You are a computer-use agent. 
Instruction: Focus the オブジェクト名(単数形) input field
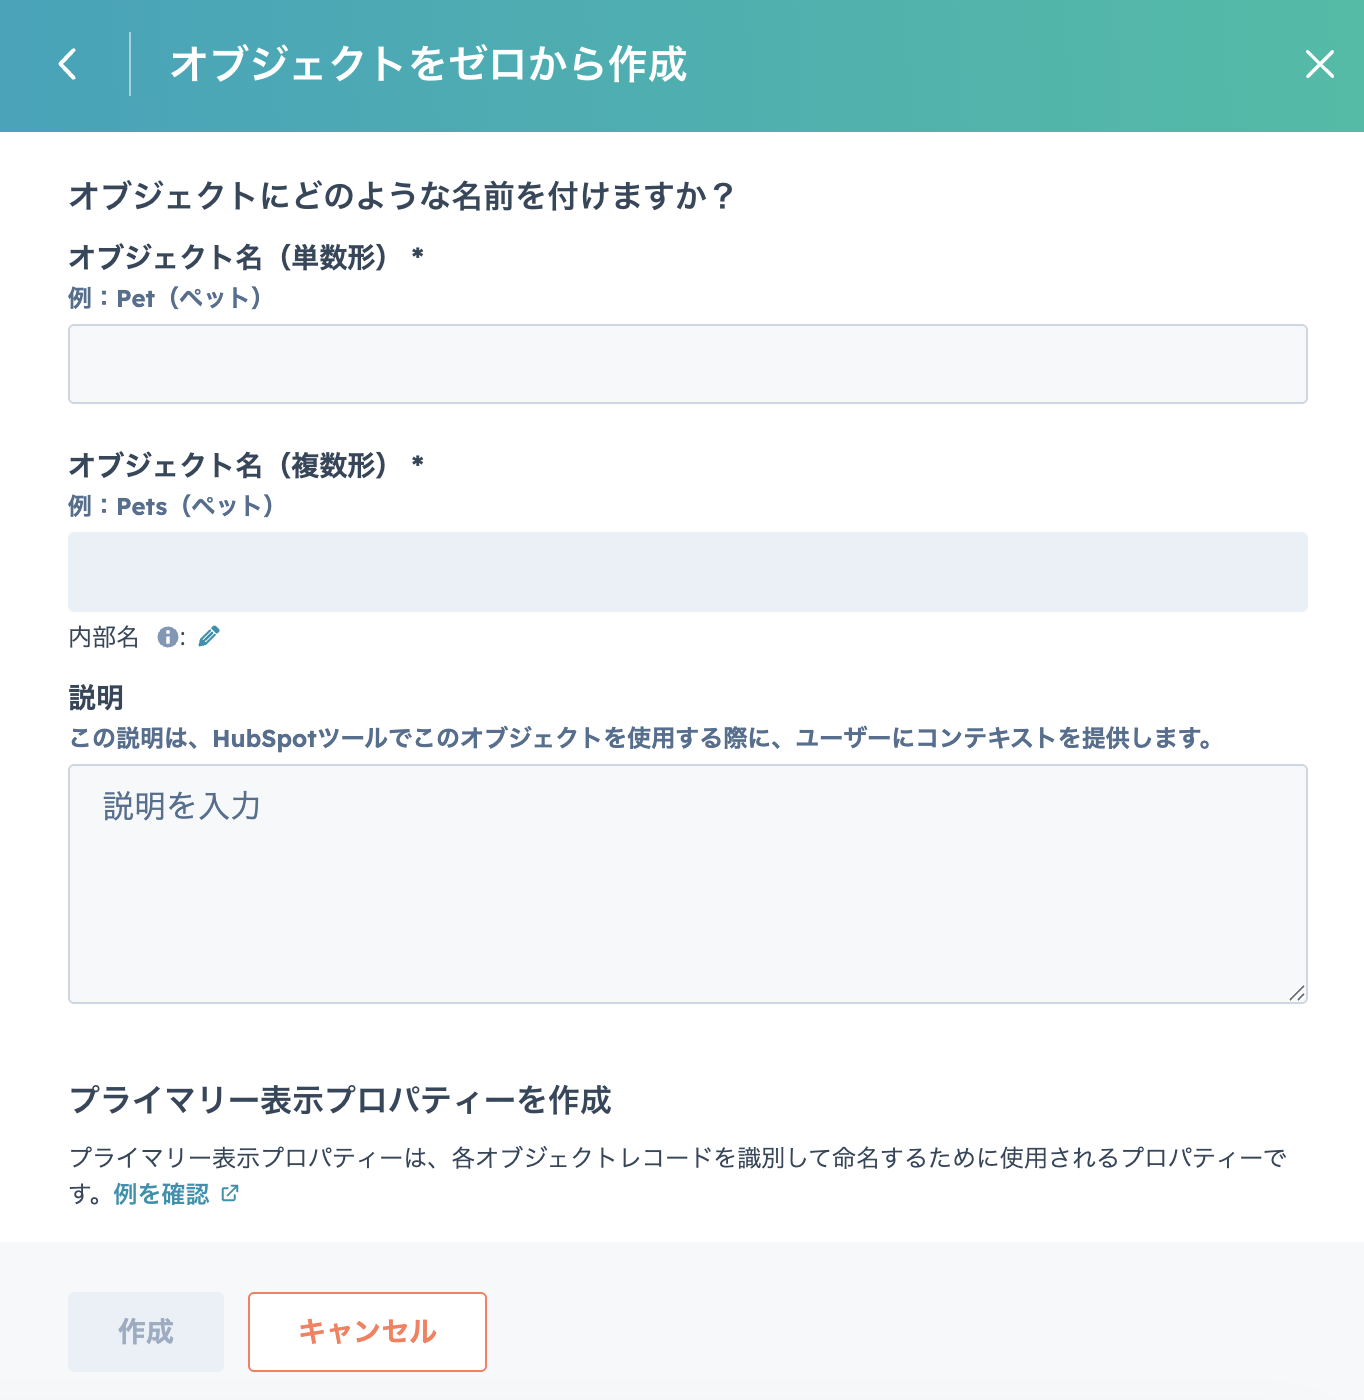click(x=688, y=364)
